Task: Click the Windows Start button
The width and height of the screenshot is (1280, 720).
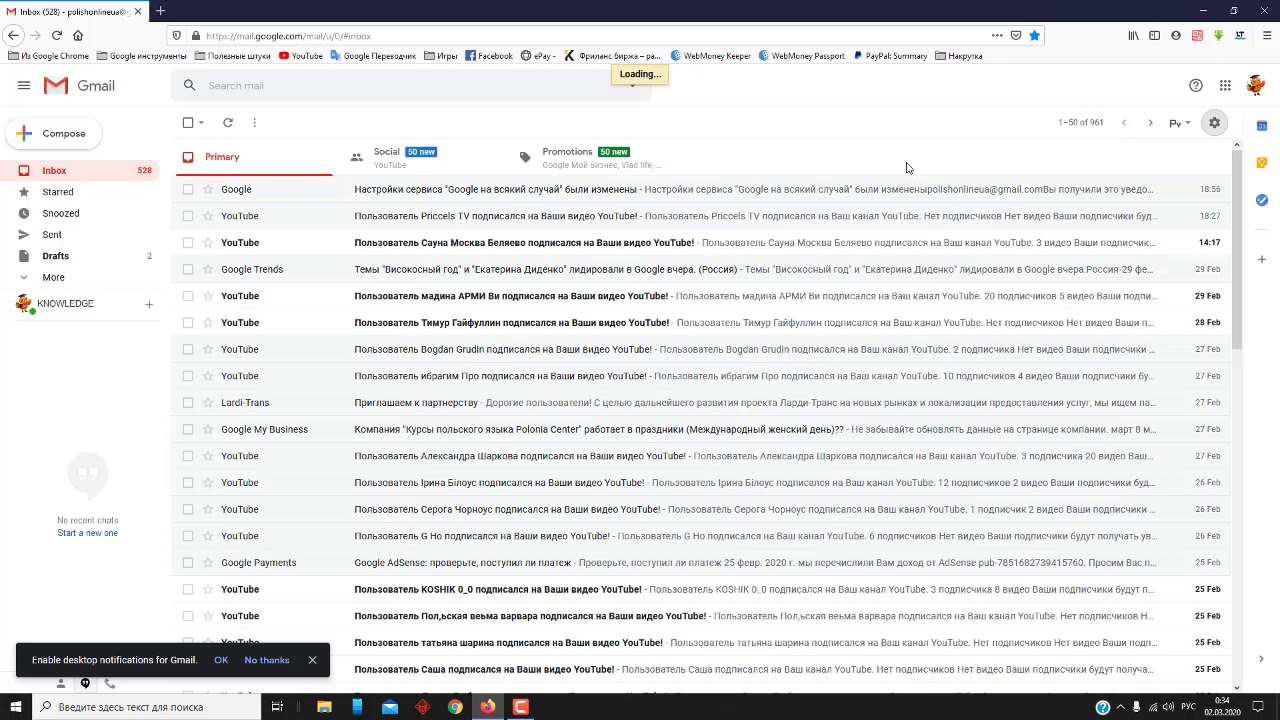Action: [15, 707]
